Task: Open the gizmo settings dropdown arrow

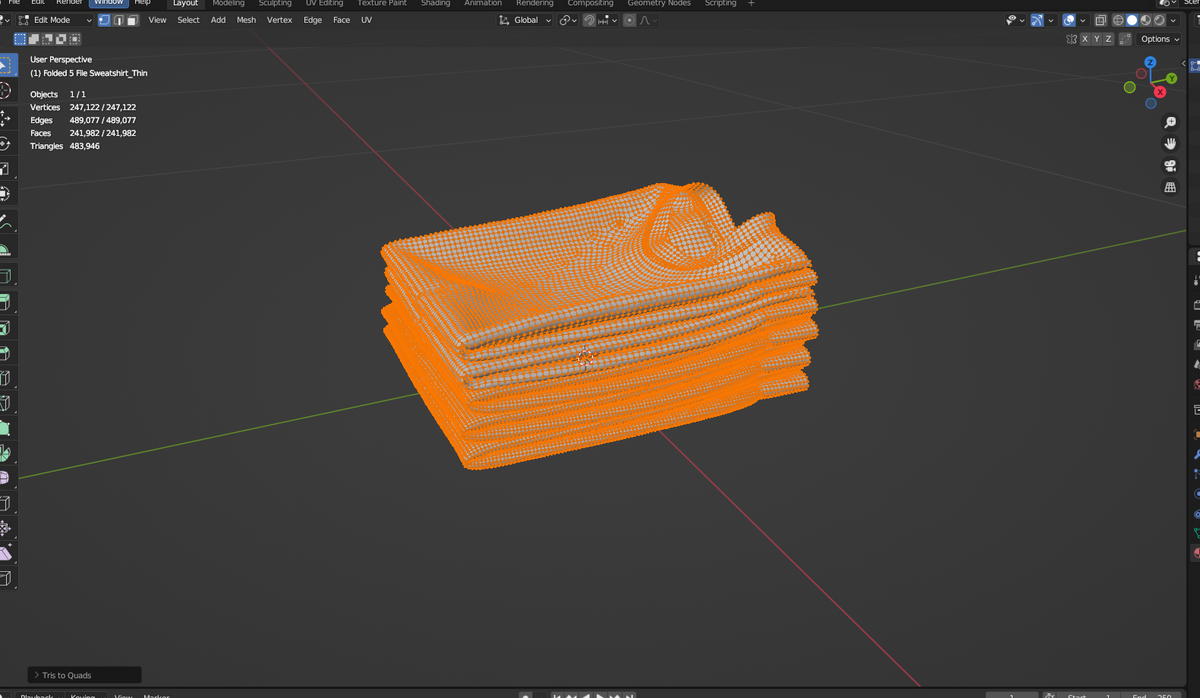Action: click(x=1051, y=20)
